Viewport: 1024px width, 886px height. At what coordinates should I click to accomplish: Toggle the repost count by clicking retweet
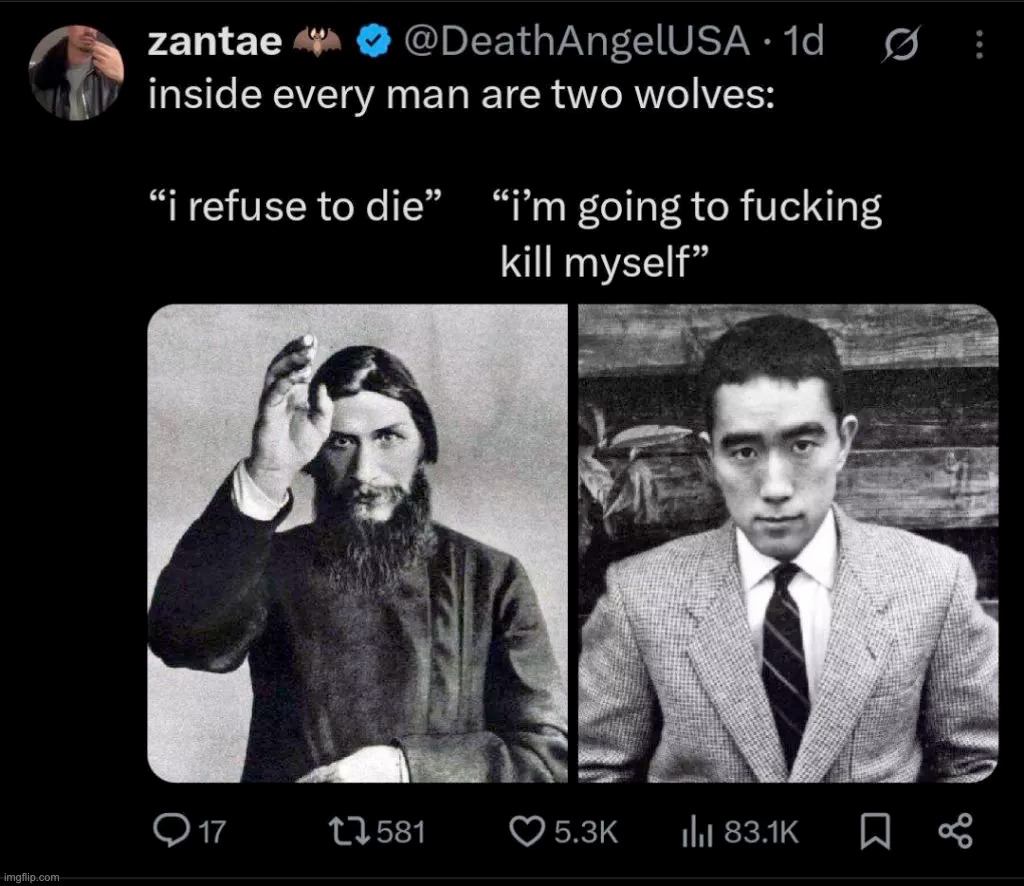coord(348,829)
